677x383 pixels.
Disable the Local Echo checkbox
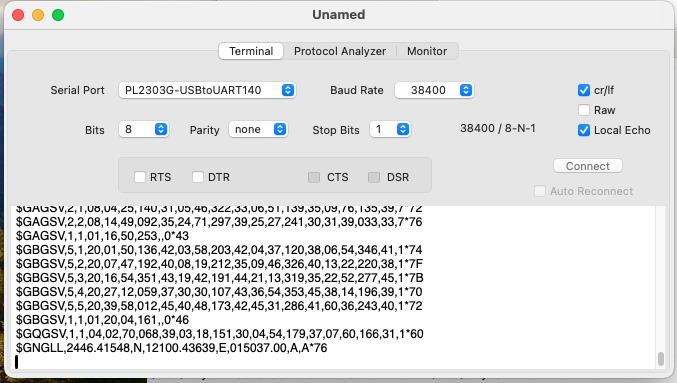(584, 130)
